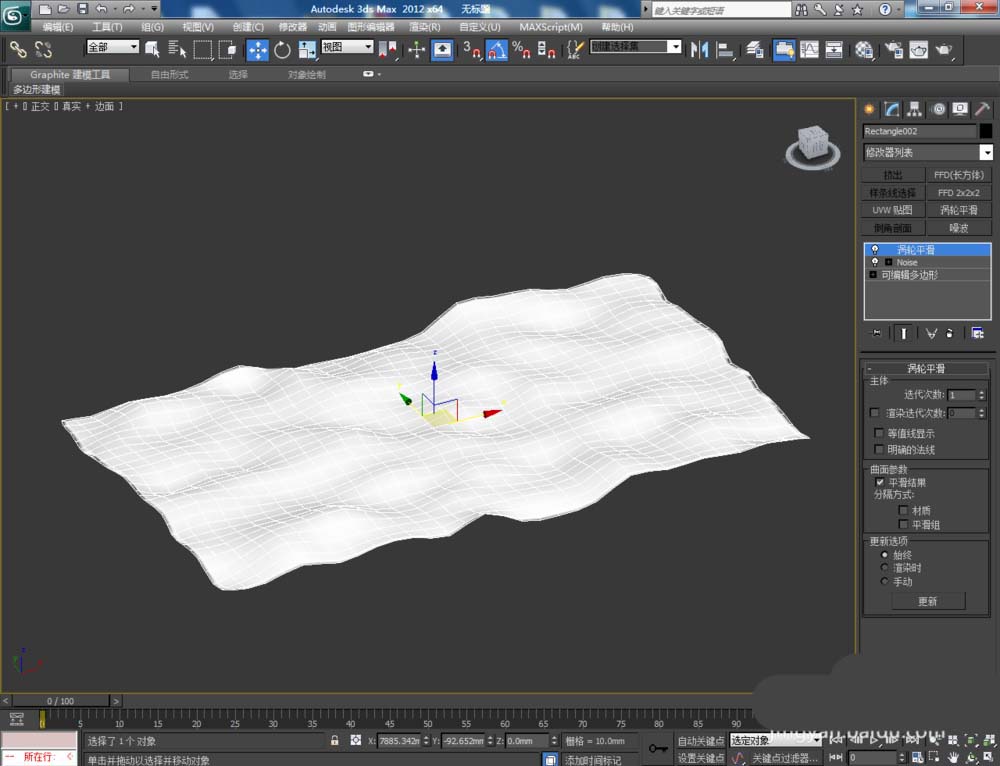Open the 创建(C) menu
The image size is (1000, 766).
248,27
